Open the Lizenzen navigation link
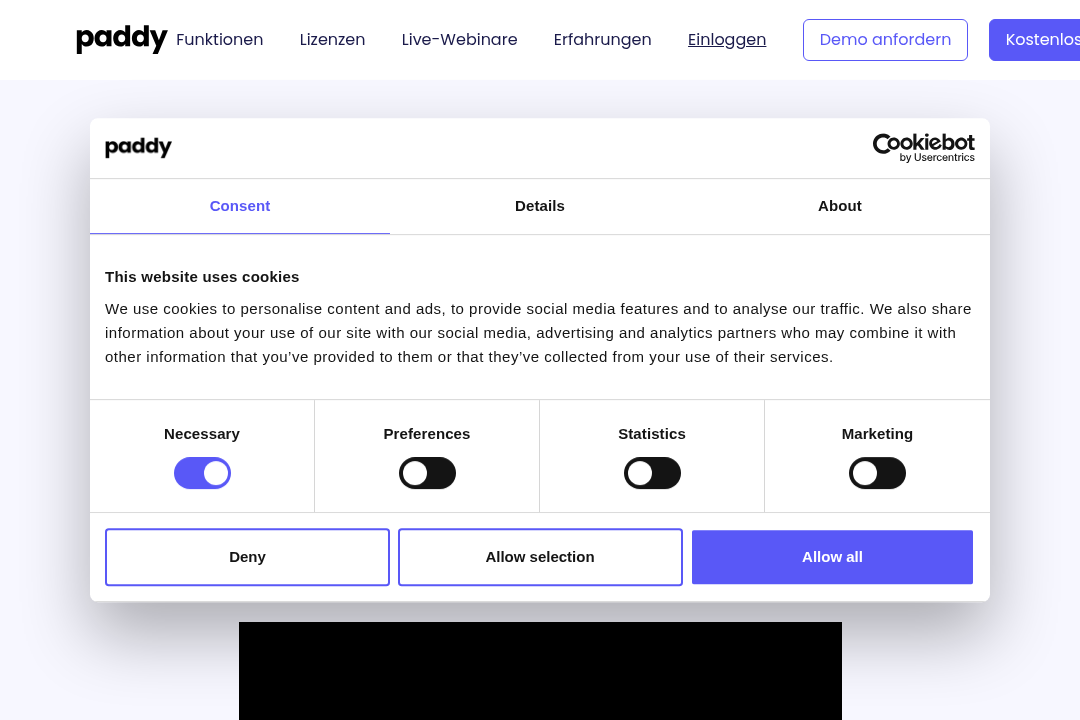 [332, 39]
